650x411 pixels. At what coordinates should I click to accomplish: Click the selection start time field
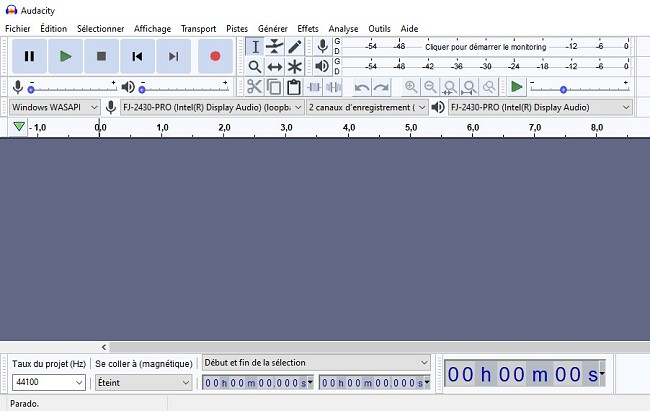(x=255, y=382)
